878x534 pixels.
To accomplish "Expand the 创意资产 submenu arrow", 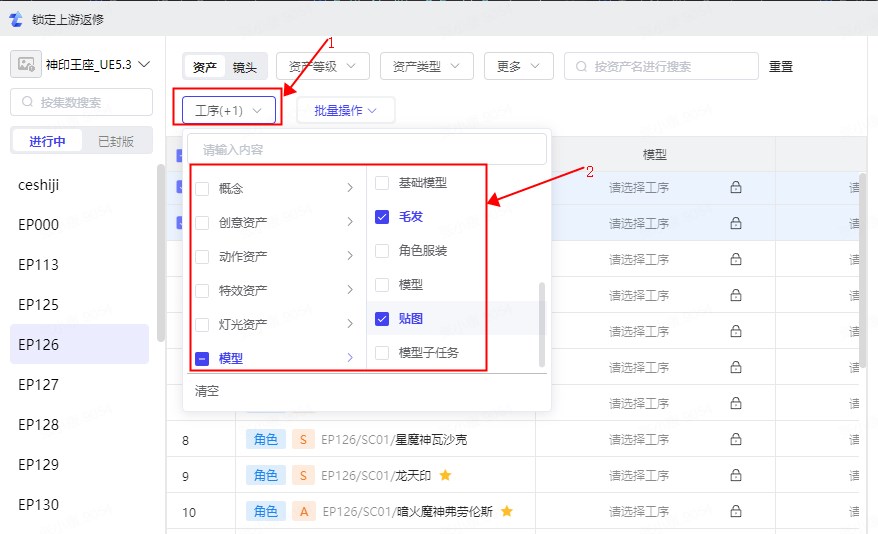I will tap(349, 222).
